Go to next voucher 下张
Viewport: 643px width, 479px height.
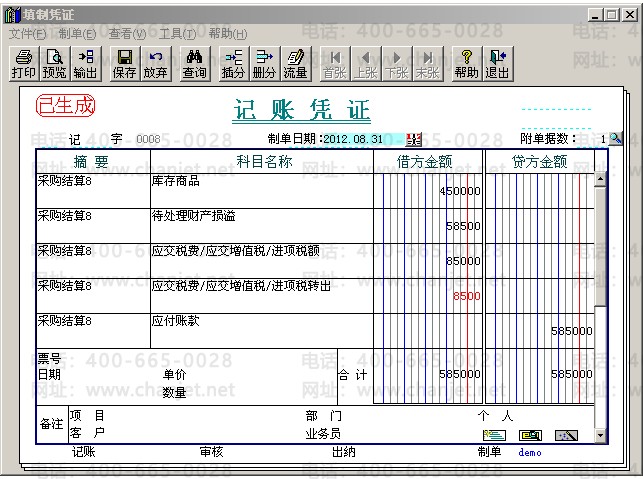(x=397, y=64)
